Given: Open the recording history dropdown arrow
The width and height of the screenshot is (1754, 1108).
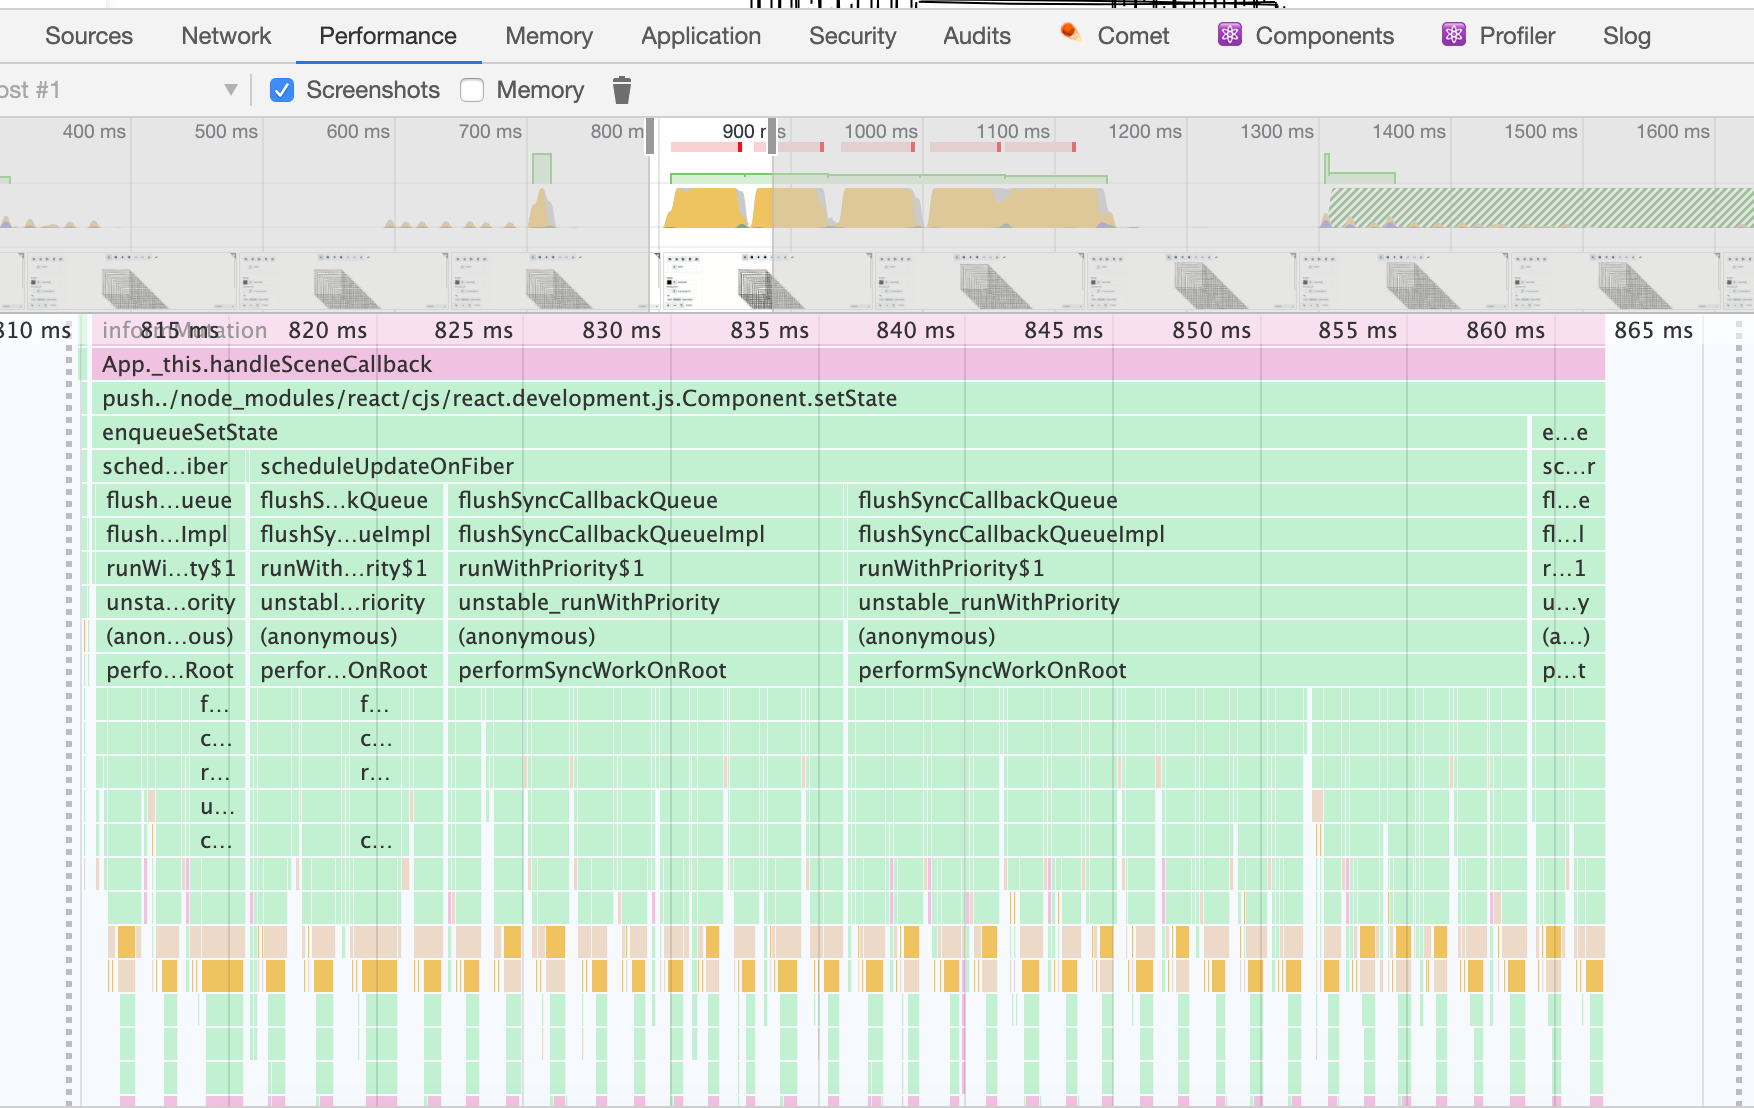Looking at the screenshot, I should point(231,89).
